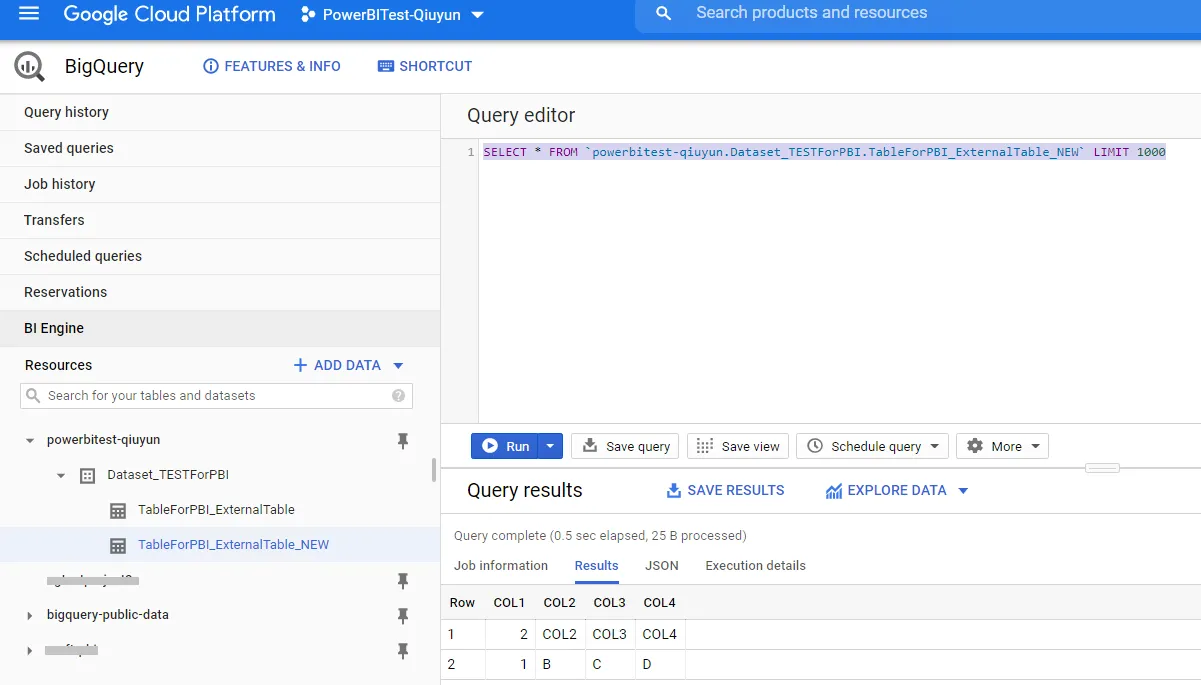The height and width of the screenshot is (685, 1201).
Task: Click cell value B in row 2
Action: [x=547, y=664]
